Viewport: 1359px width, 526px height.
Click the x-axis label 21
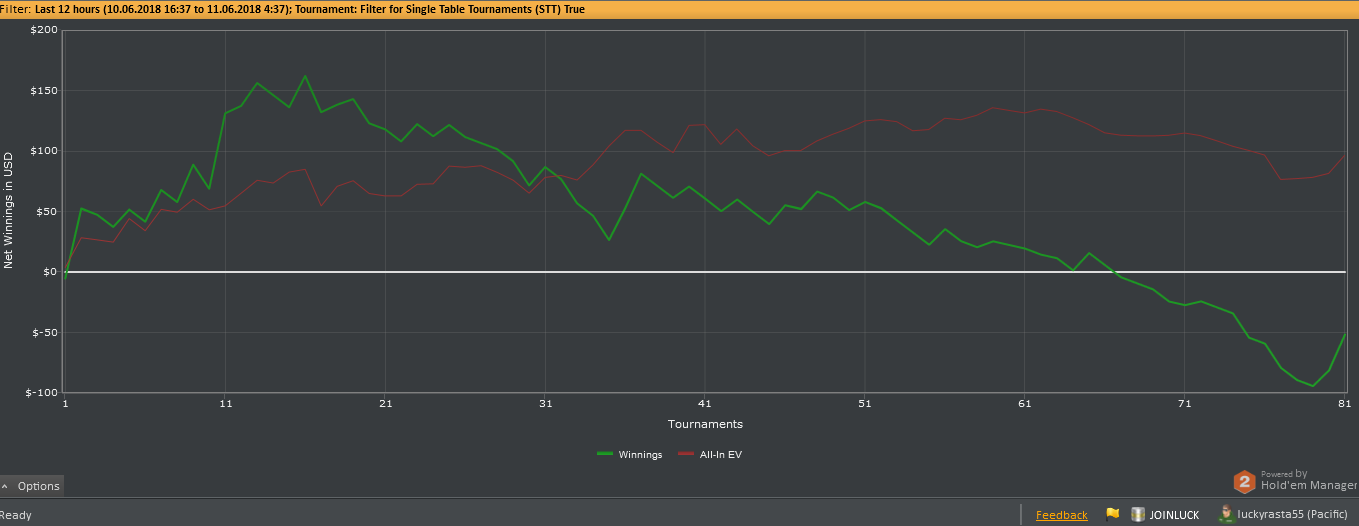[x=385, y=403]
